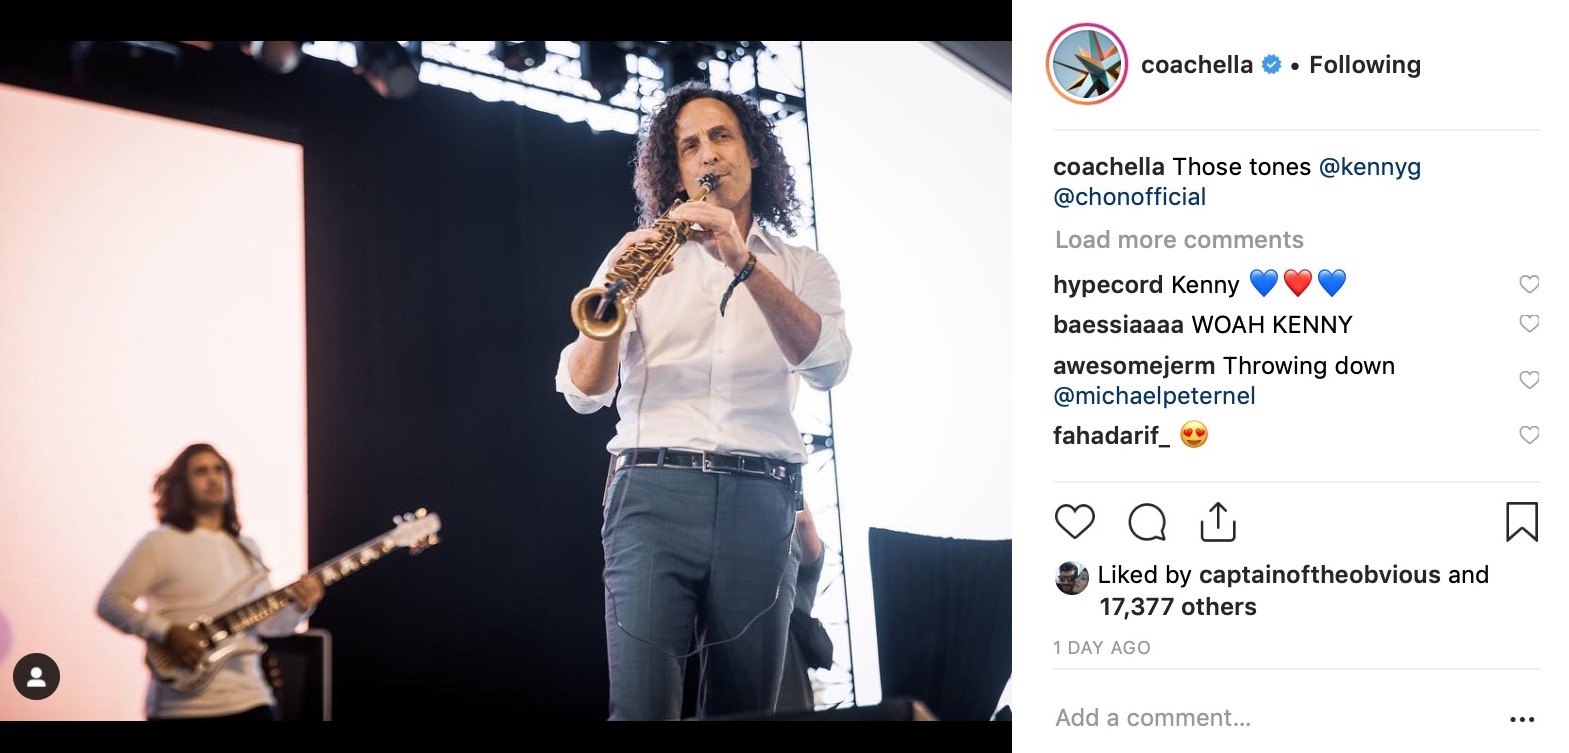Open the coachella profile picture story
The height and width of the screenshot is (753, 1569).
pyautogui.click(x=1087, y=65)
